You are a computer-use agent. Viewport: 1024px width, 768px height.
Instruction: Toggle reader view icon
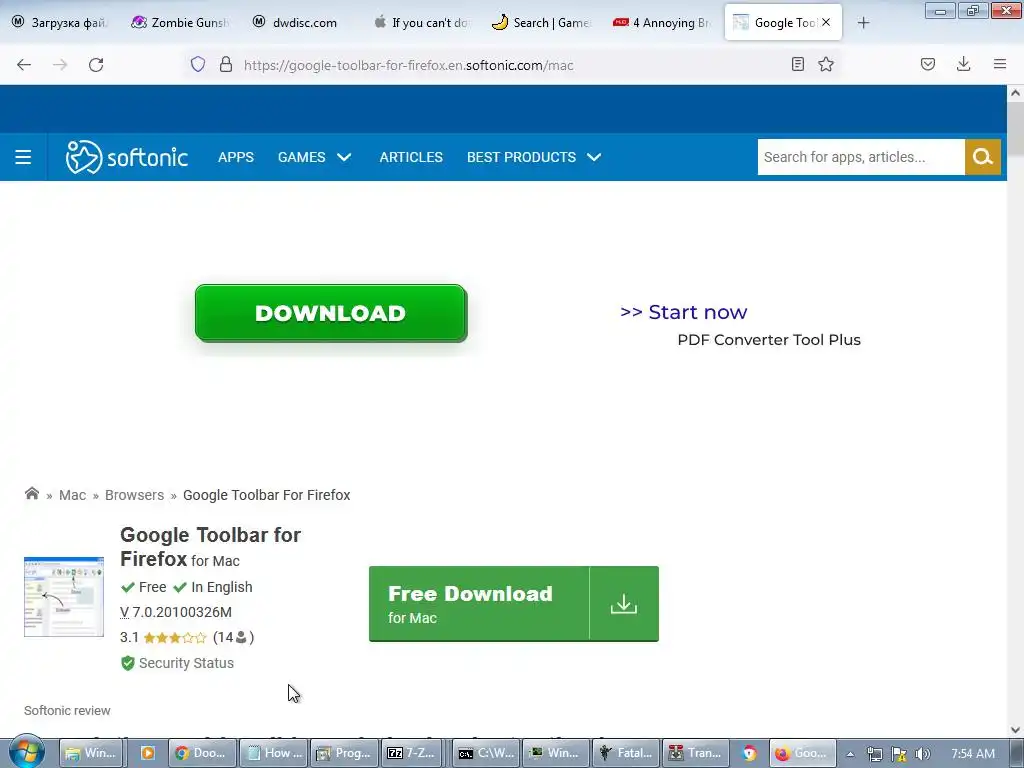coord(797,64)
